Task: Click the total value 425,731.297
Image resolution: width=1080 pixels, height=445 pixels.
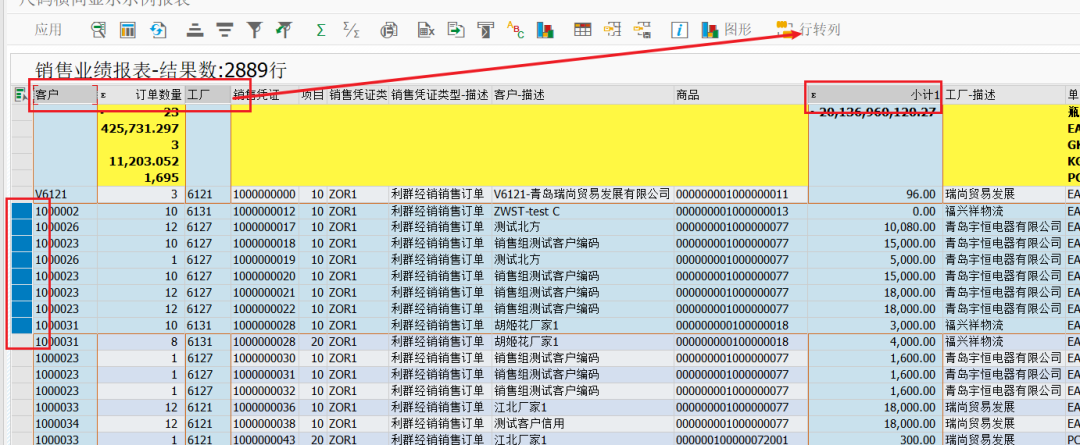Action: (140, 129)
